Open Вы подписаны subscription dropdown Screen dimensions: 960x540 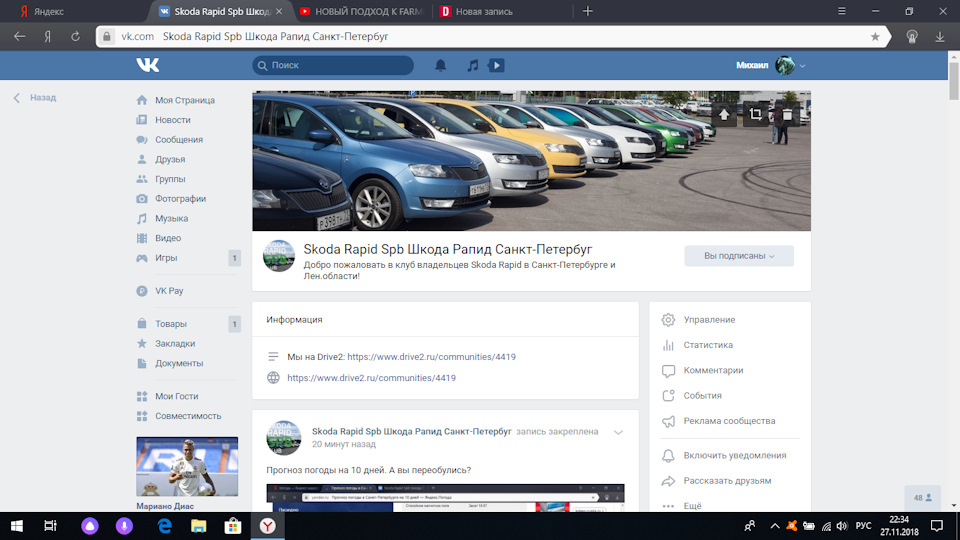[x=739, y=256]
